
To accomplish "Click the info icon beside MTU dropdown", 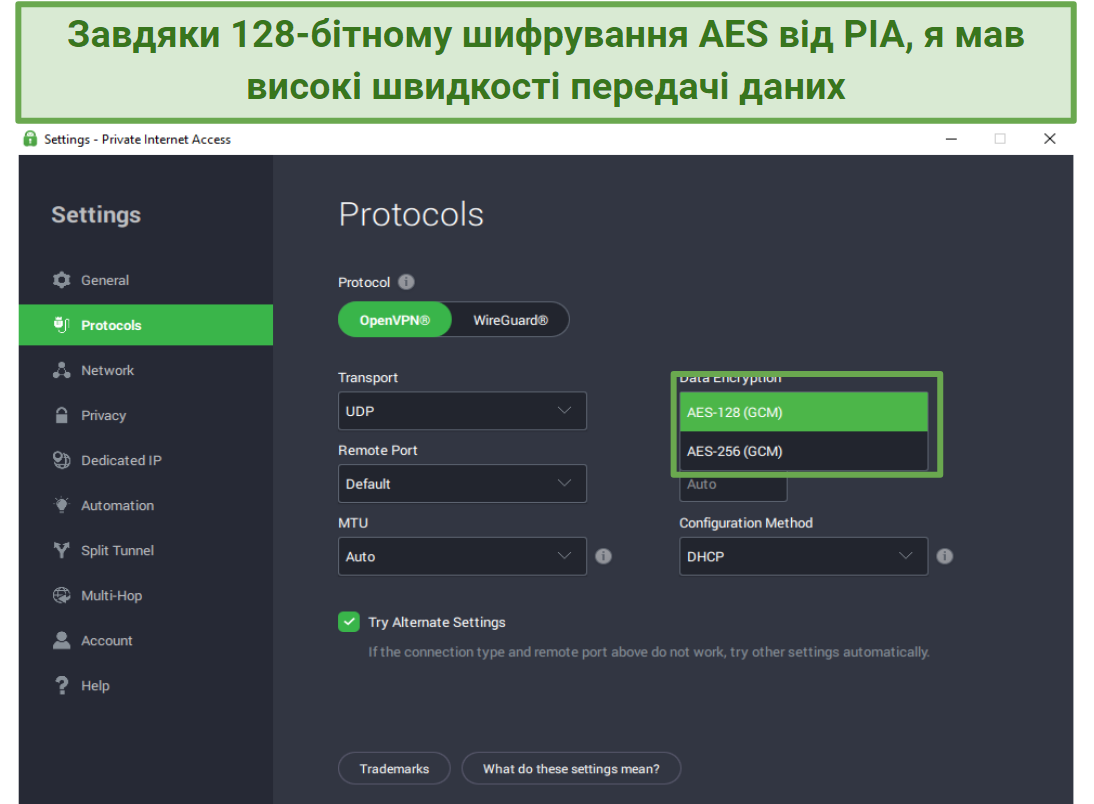I will tap(604, 556).
